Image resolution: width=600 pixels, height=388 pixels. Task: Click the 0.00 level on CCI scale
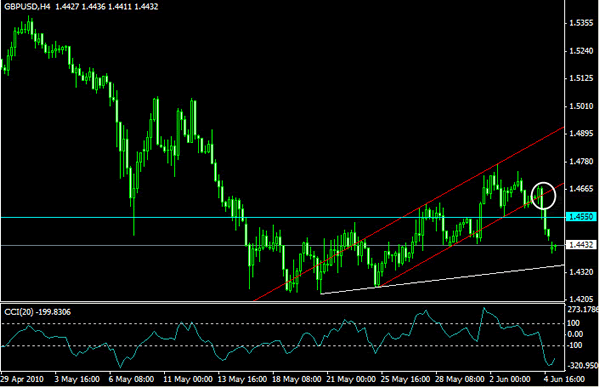pos(575,334)
